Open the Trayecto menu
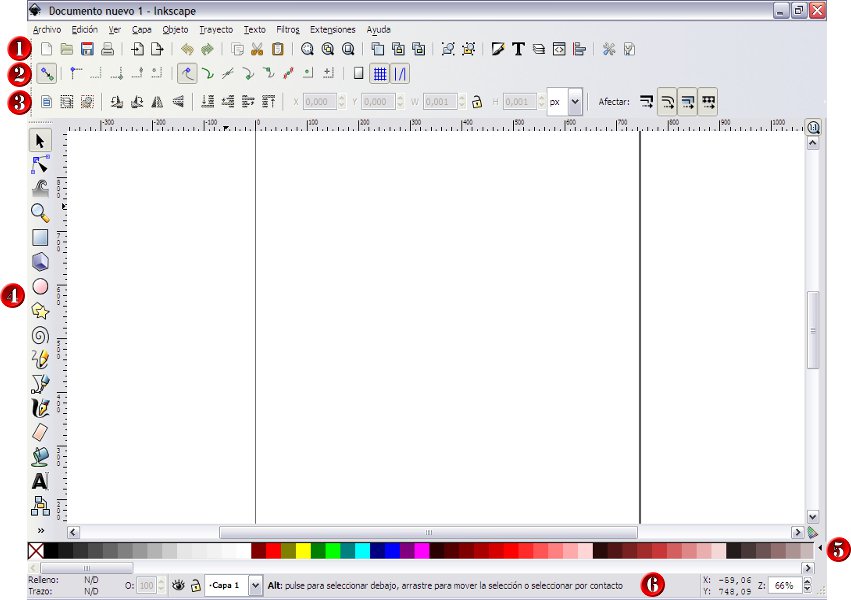 coord(215,29)
